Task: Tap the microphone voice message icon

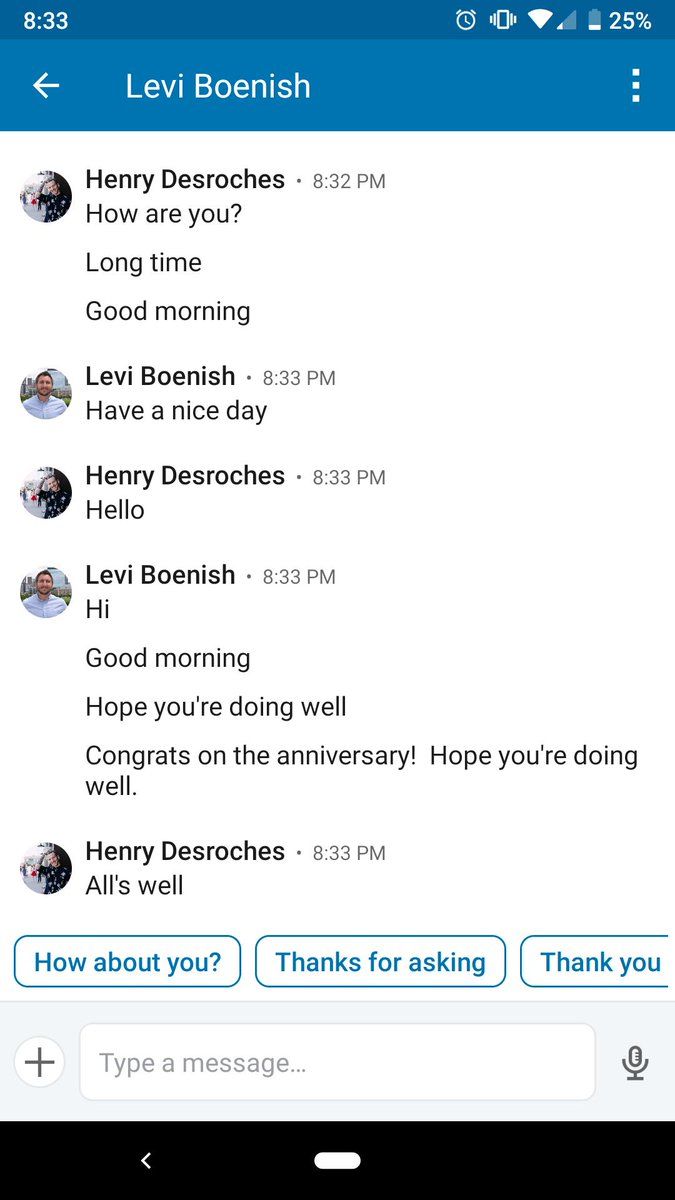Action: (635, 1062)
